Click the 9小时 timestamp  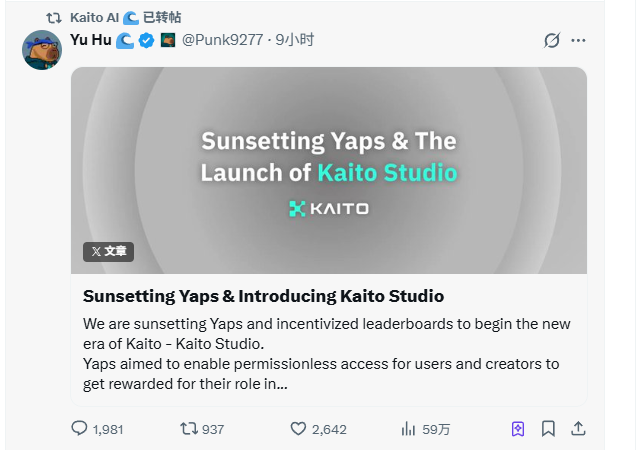pyautogui.click(x=295, y=40)
